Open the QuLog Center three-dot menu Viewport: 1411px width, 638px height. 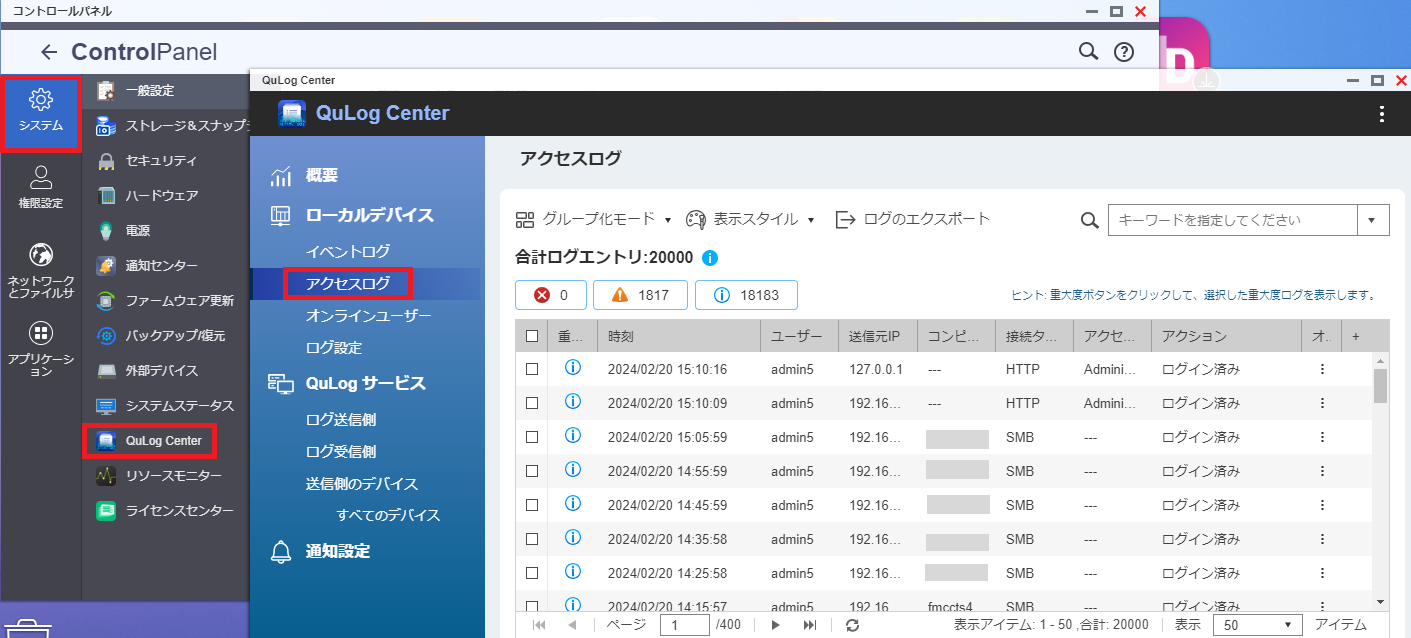pos(1382,114)
